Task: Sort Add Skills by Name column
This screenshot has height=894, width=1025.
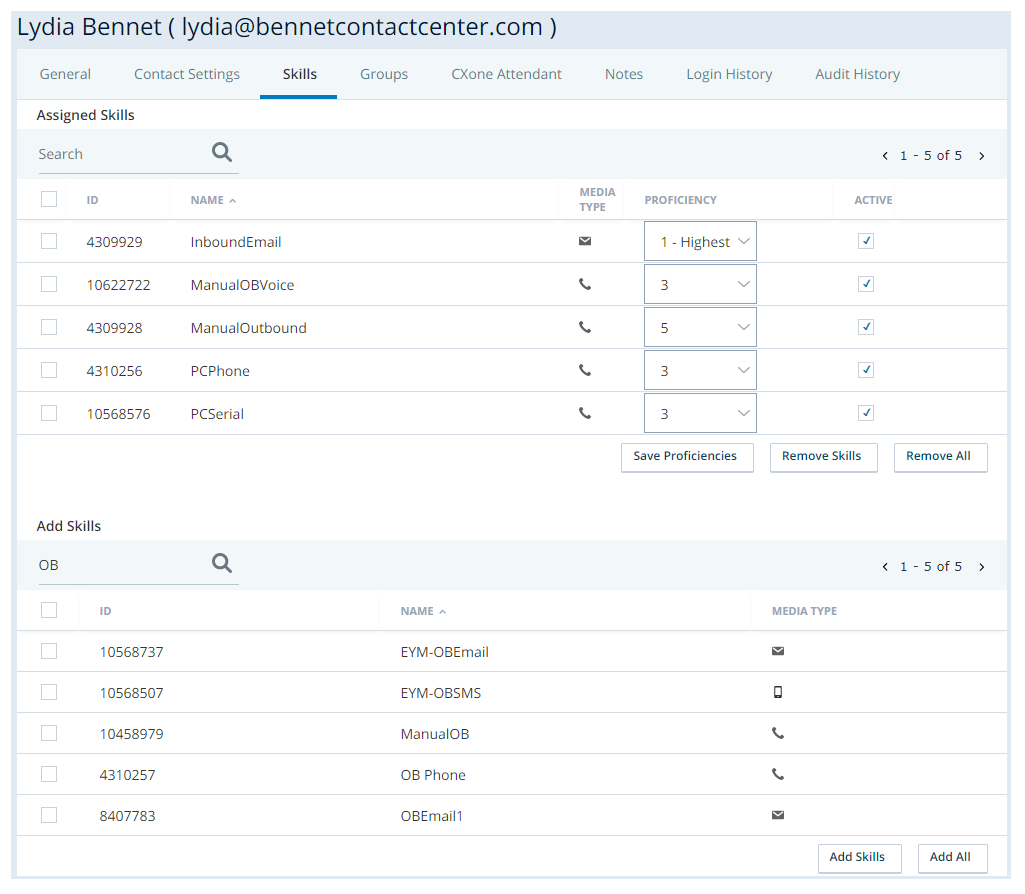Action: (x=423, y=611)
